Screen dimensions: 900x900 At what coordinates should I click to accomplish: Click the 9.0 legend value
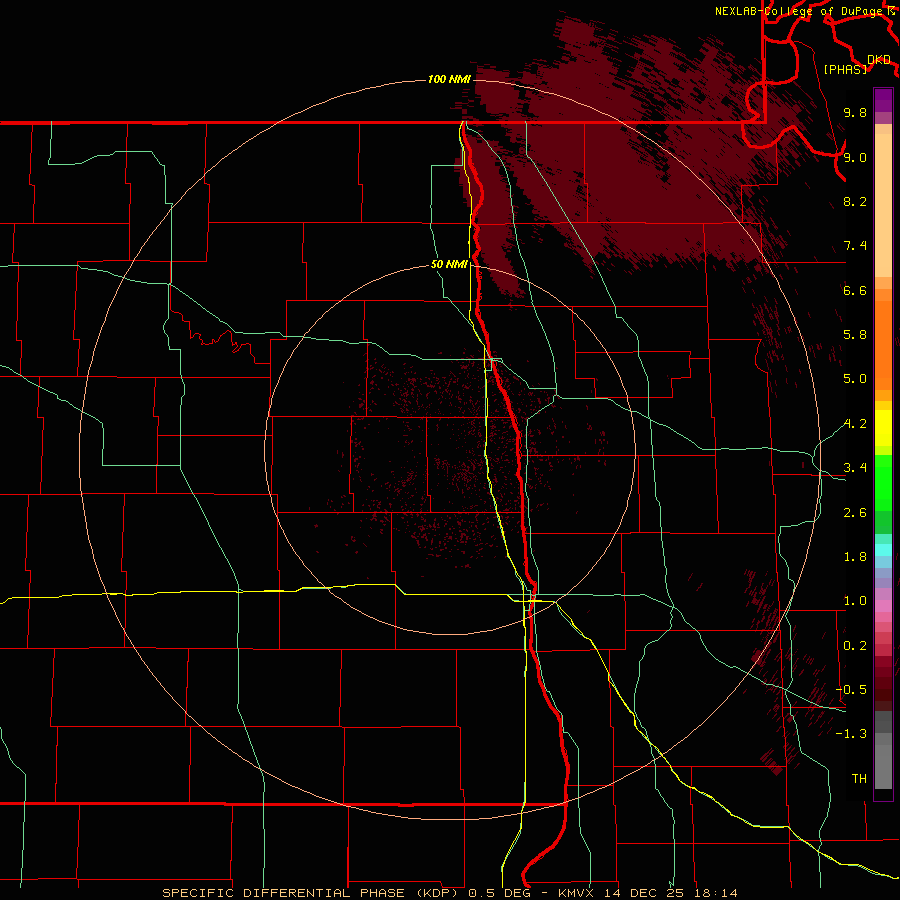click(855, 157)
